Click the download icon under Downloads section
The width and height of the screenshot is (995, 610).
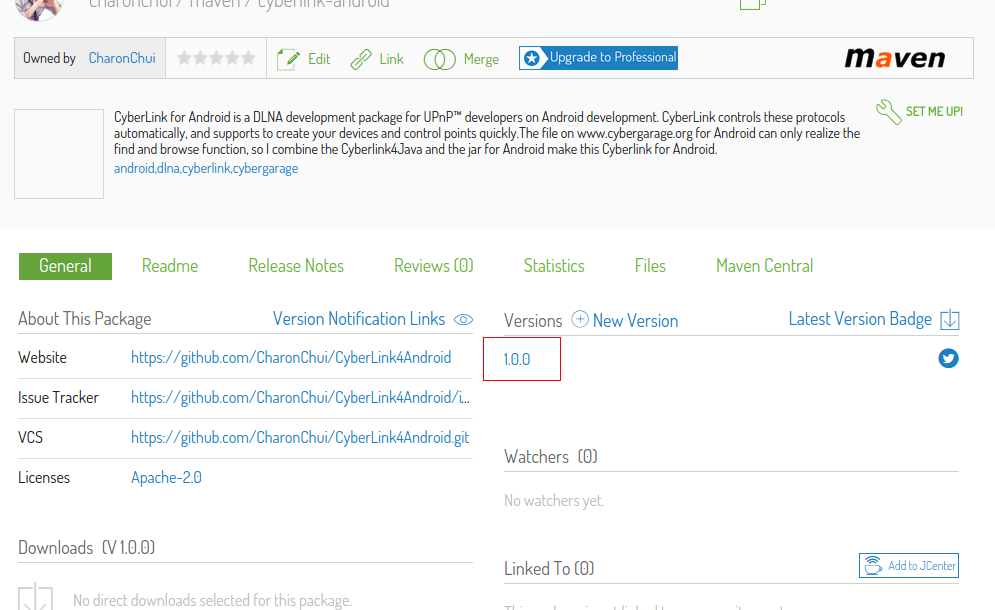click(x=36, y=596)
